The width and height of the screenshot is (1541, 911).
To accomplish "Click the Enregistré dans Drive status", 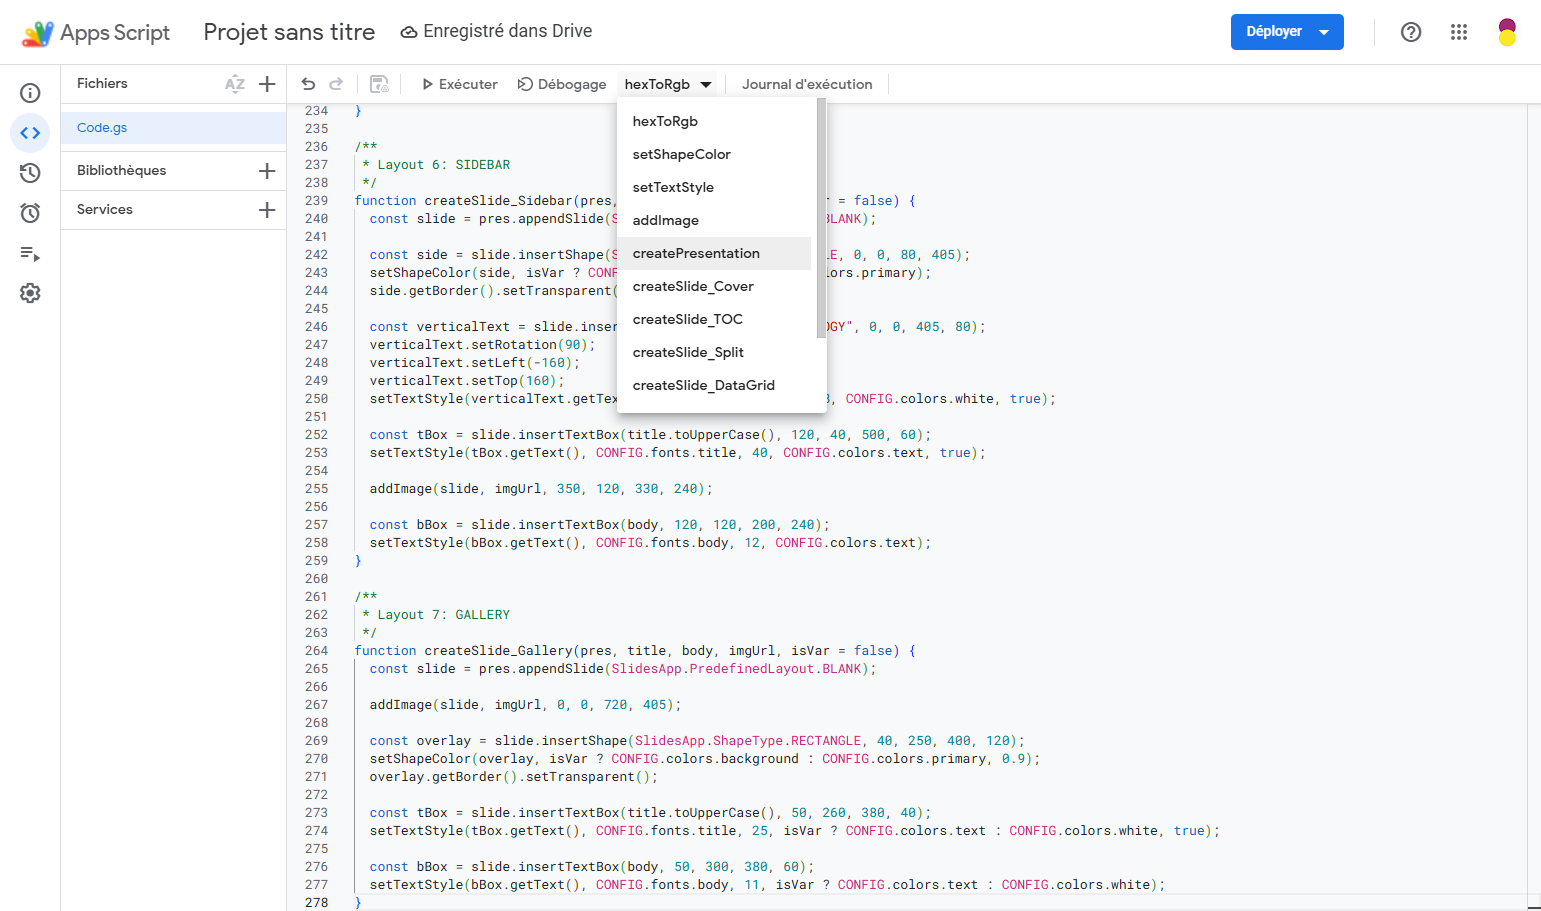I will 496,32.
